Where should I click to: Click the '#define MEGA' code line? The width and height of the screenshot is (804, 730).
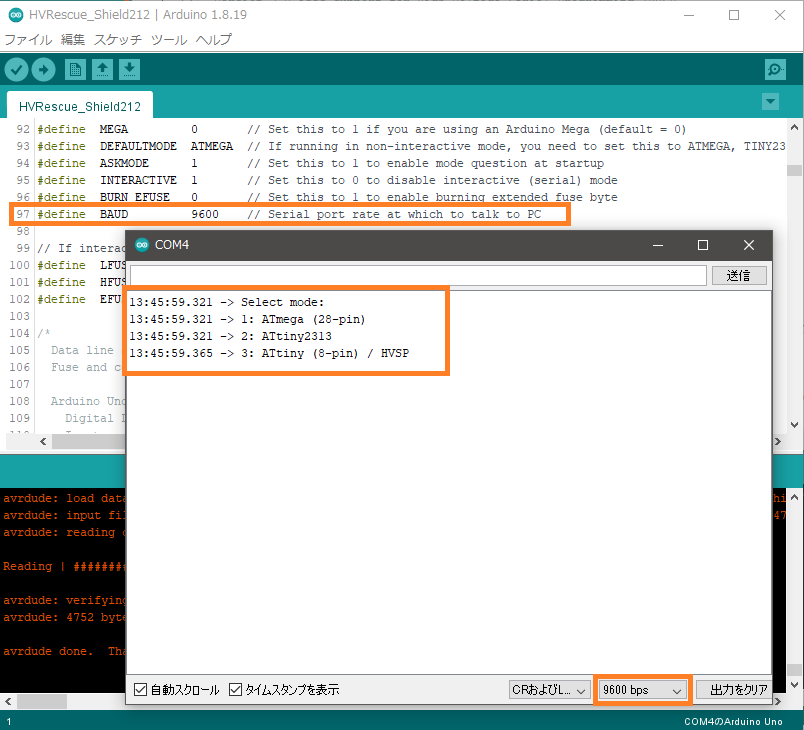[361, 129]
